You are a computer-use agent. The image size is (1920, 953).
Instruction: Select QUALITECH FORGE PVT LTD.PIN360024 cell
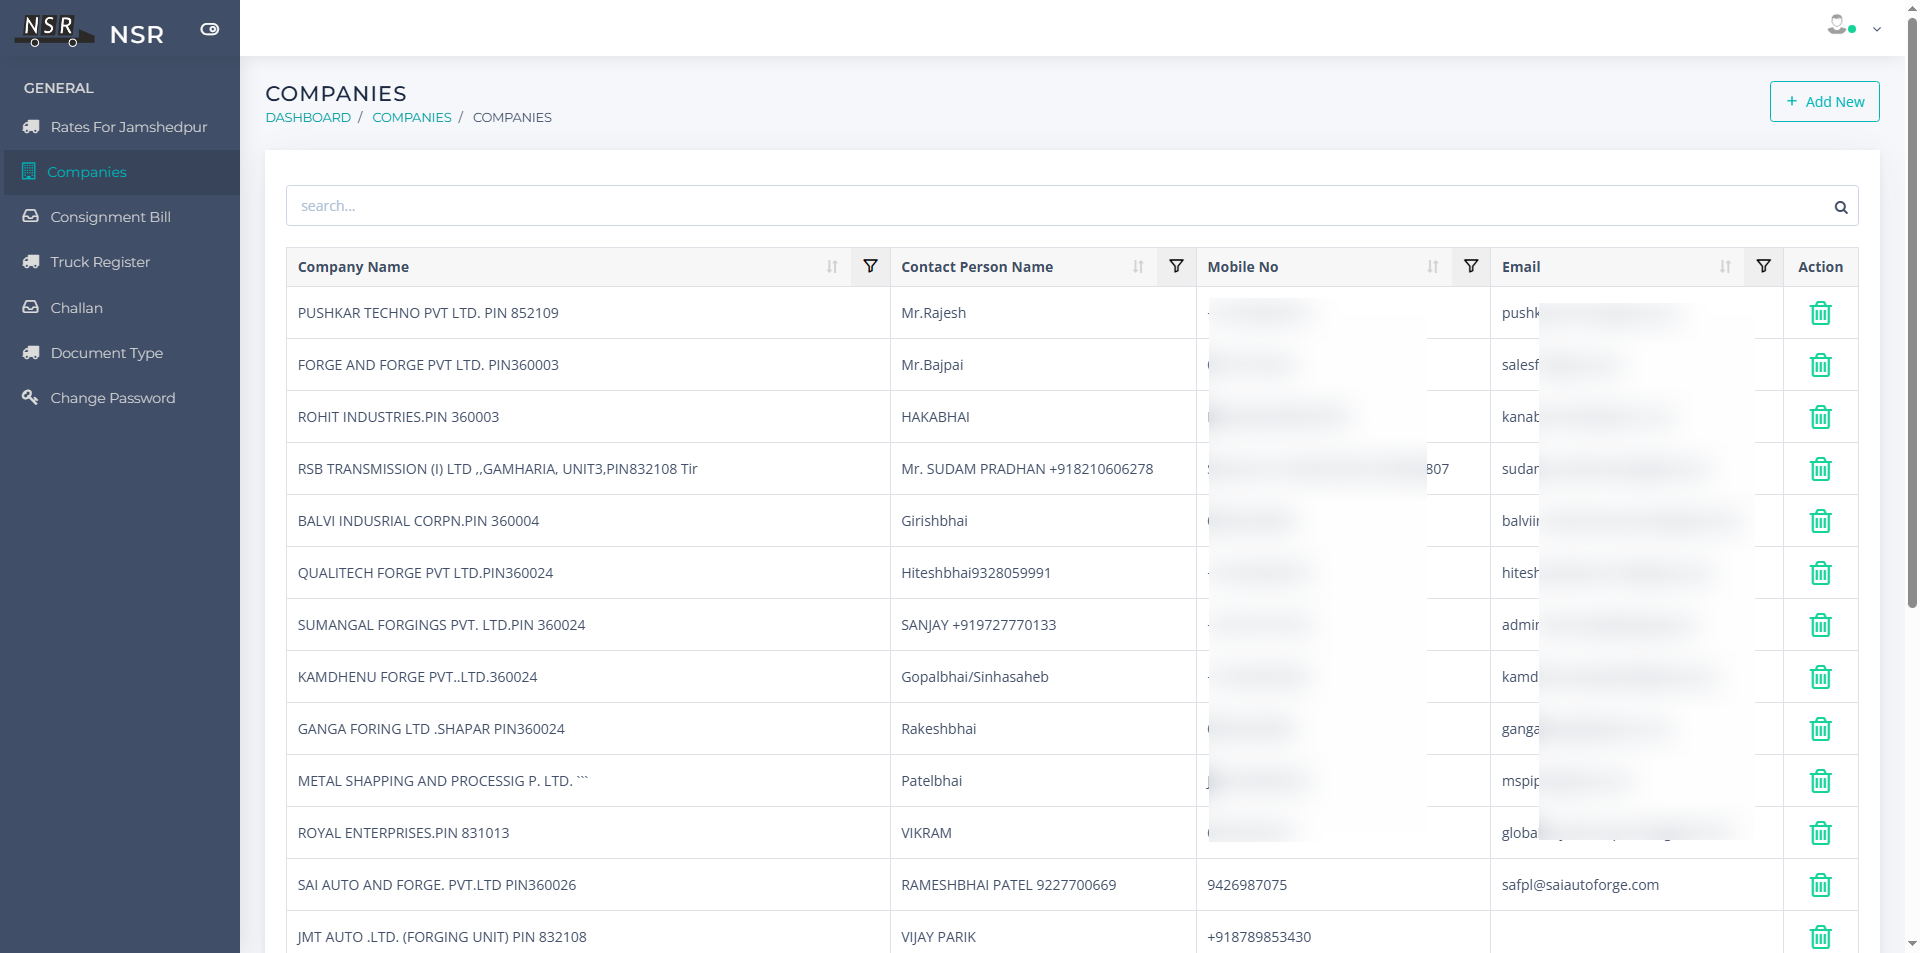pyautogui.click(x=588, y=573)
